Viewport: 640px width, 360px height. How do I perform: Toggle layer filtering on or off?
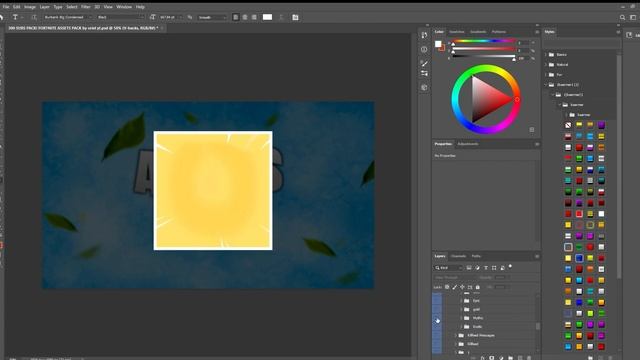pyautogui.click(x=510, y=267)
